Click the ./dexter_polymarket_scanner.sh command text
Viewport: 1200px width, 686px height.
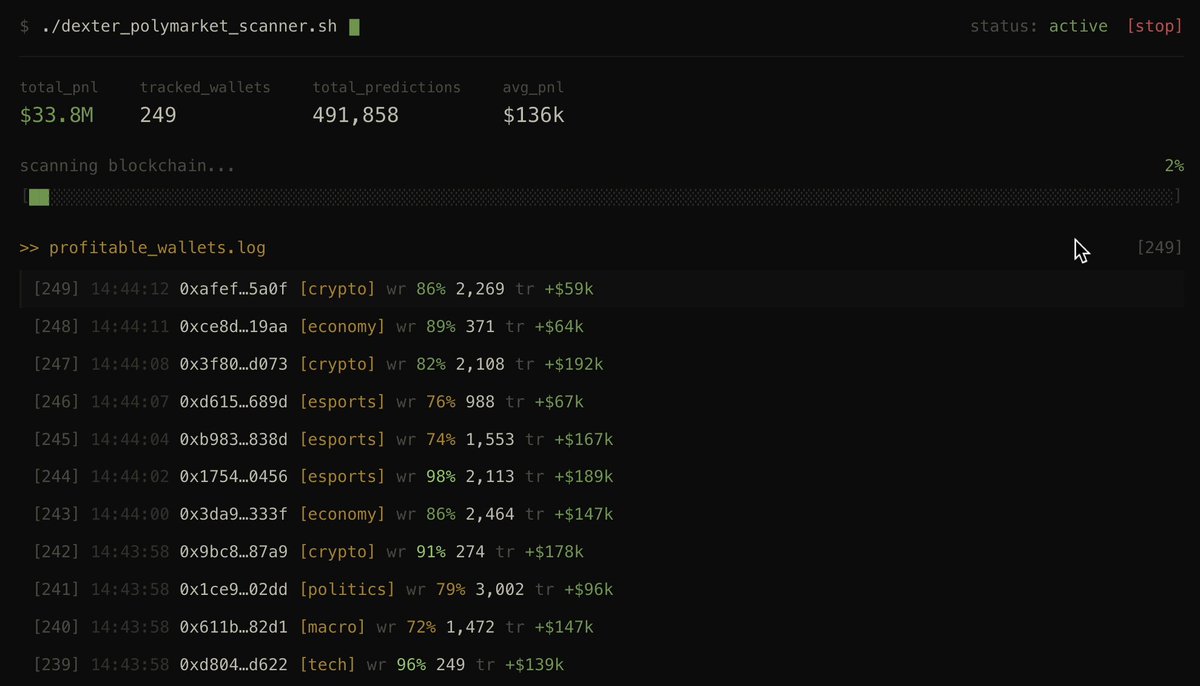(190, 27)
